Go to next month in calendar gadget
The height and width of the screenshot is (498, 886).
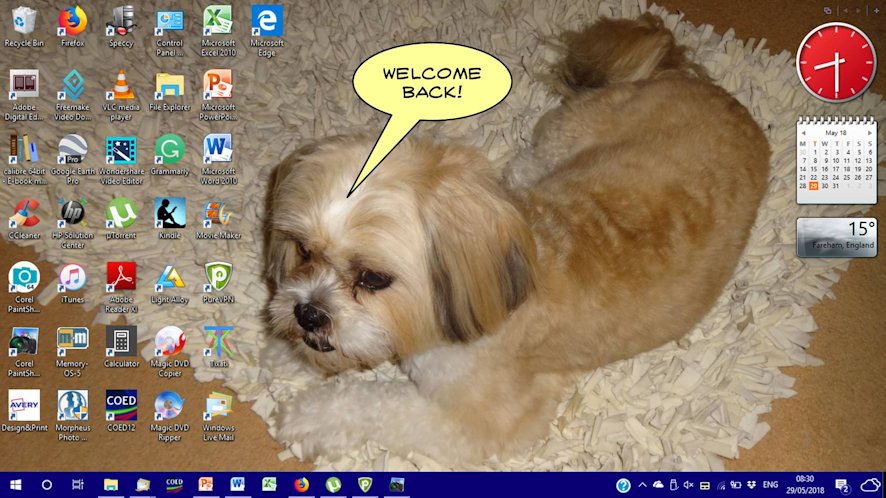click(869, 132)
